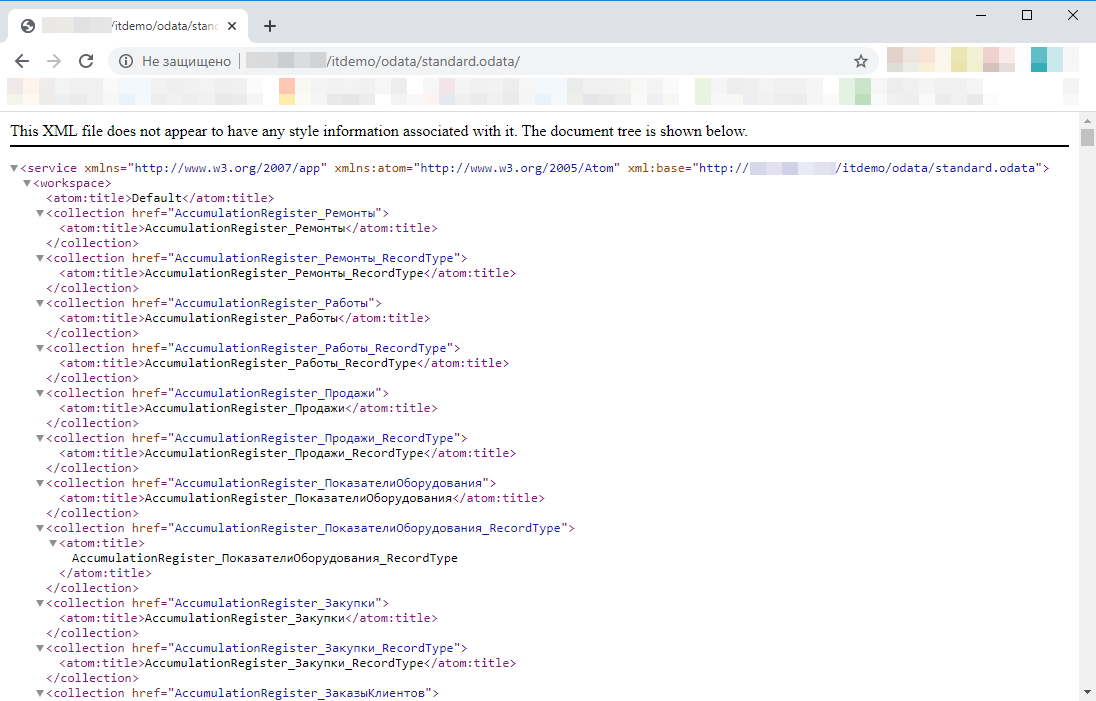Click the Forward arrow button
The width and height of the screenshot is (1096, 701).
[54, 61]
